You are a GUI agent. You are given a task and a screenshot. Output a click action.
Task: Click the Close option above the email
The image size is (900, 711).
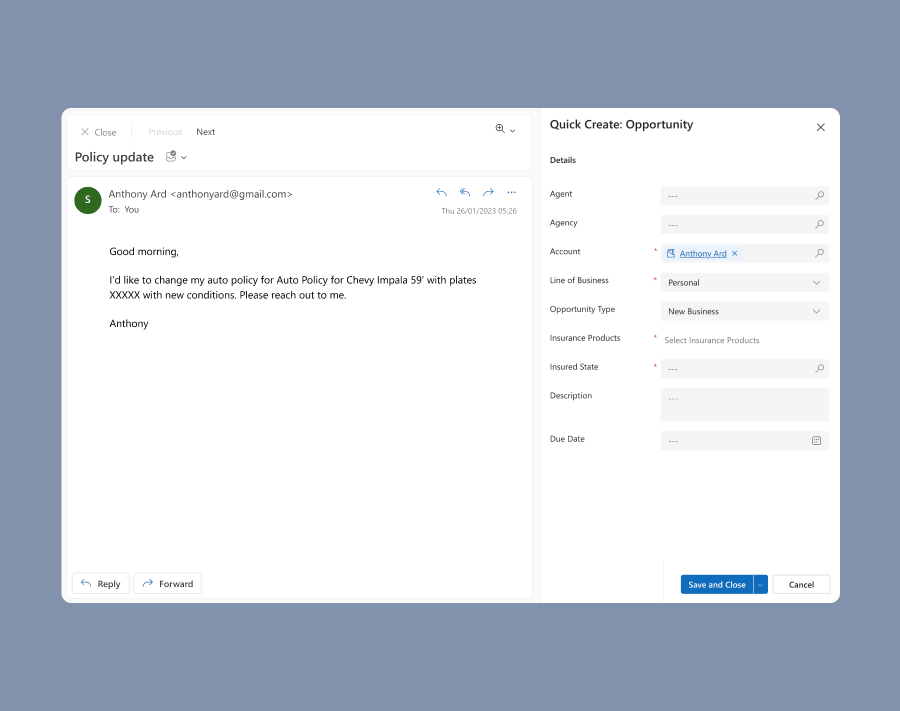(98, 131)
